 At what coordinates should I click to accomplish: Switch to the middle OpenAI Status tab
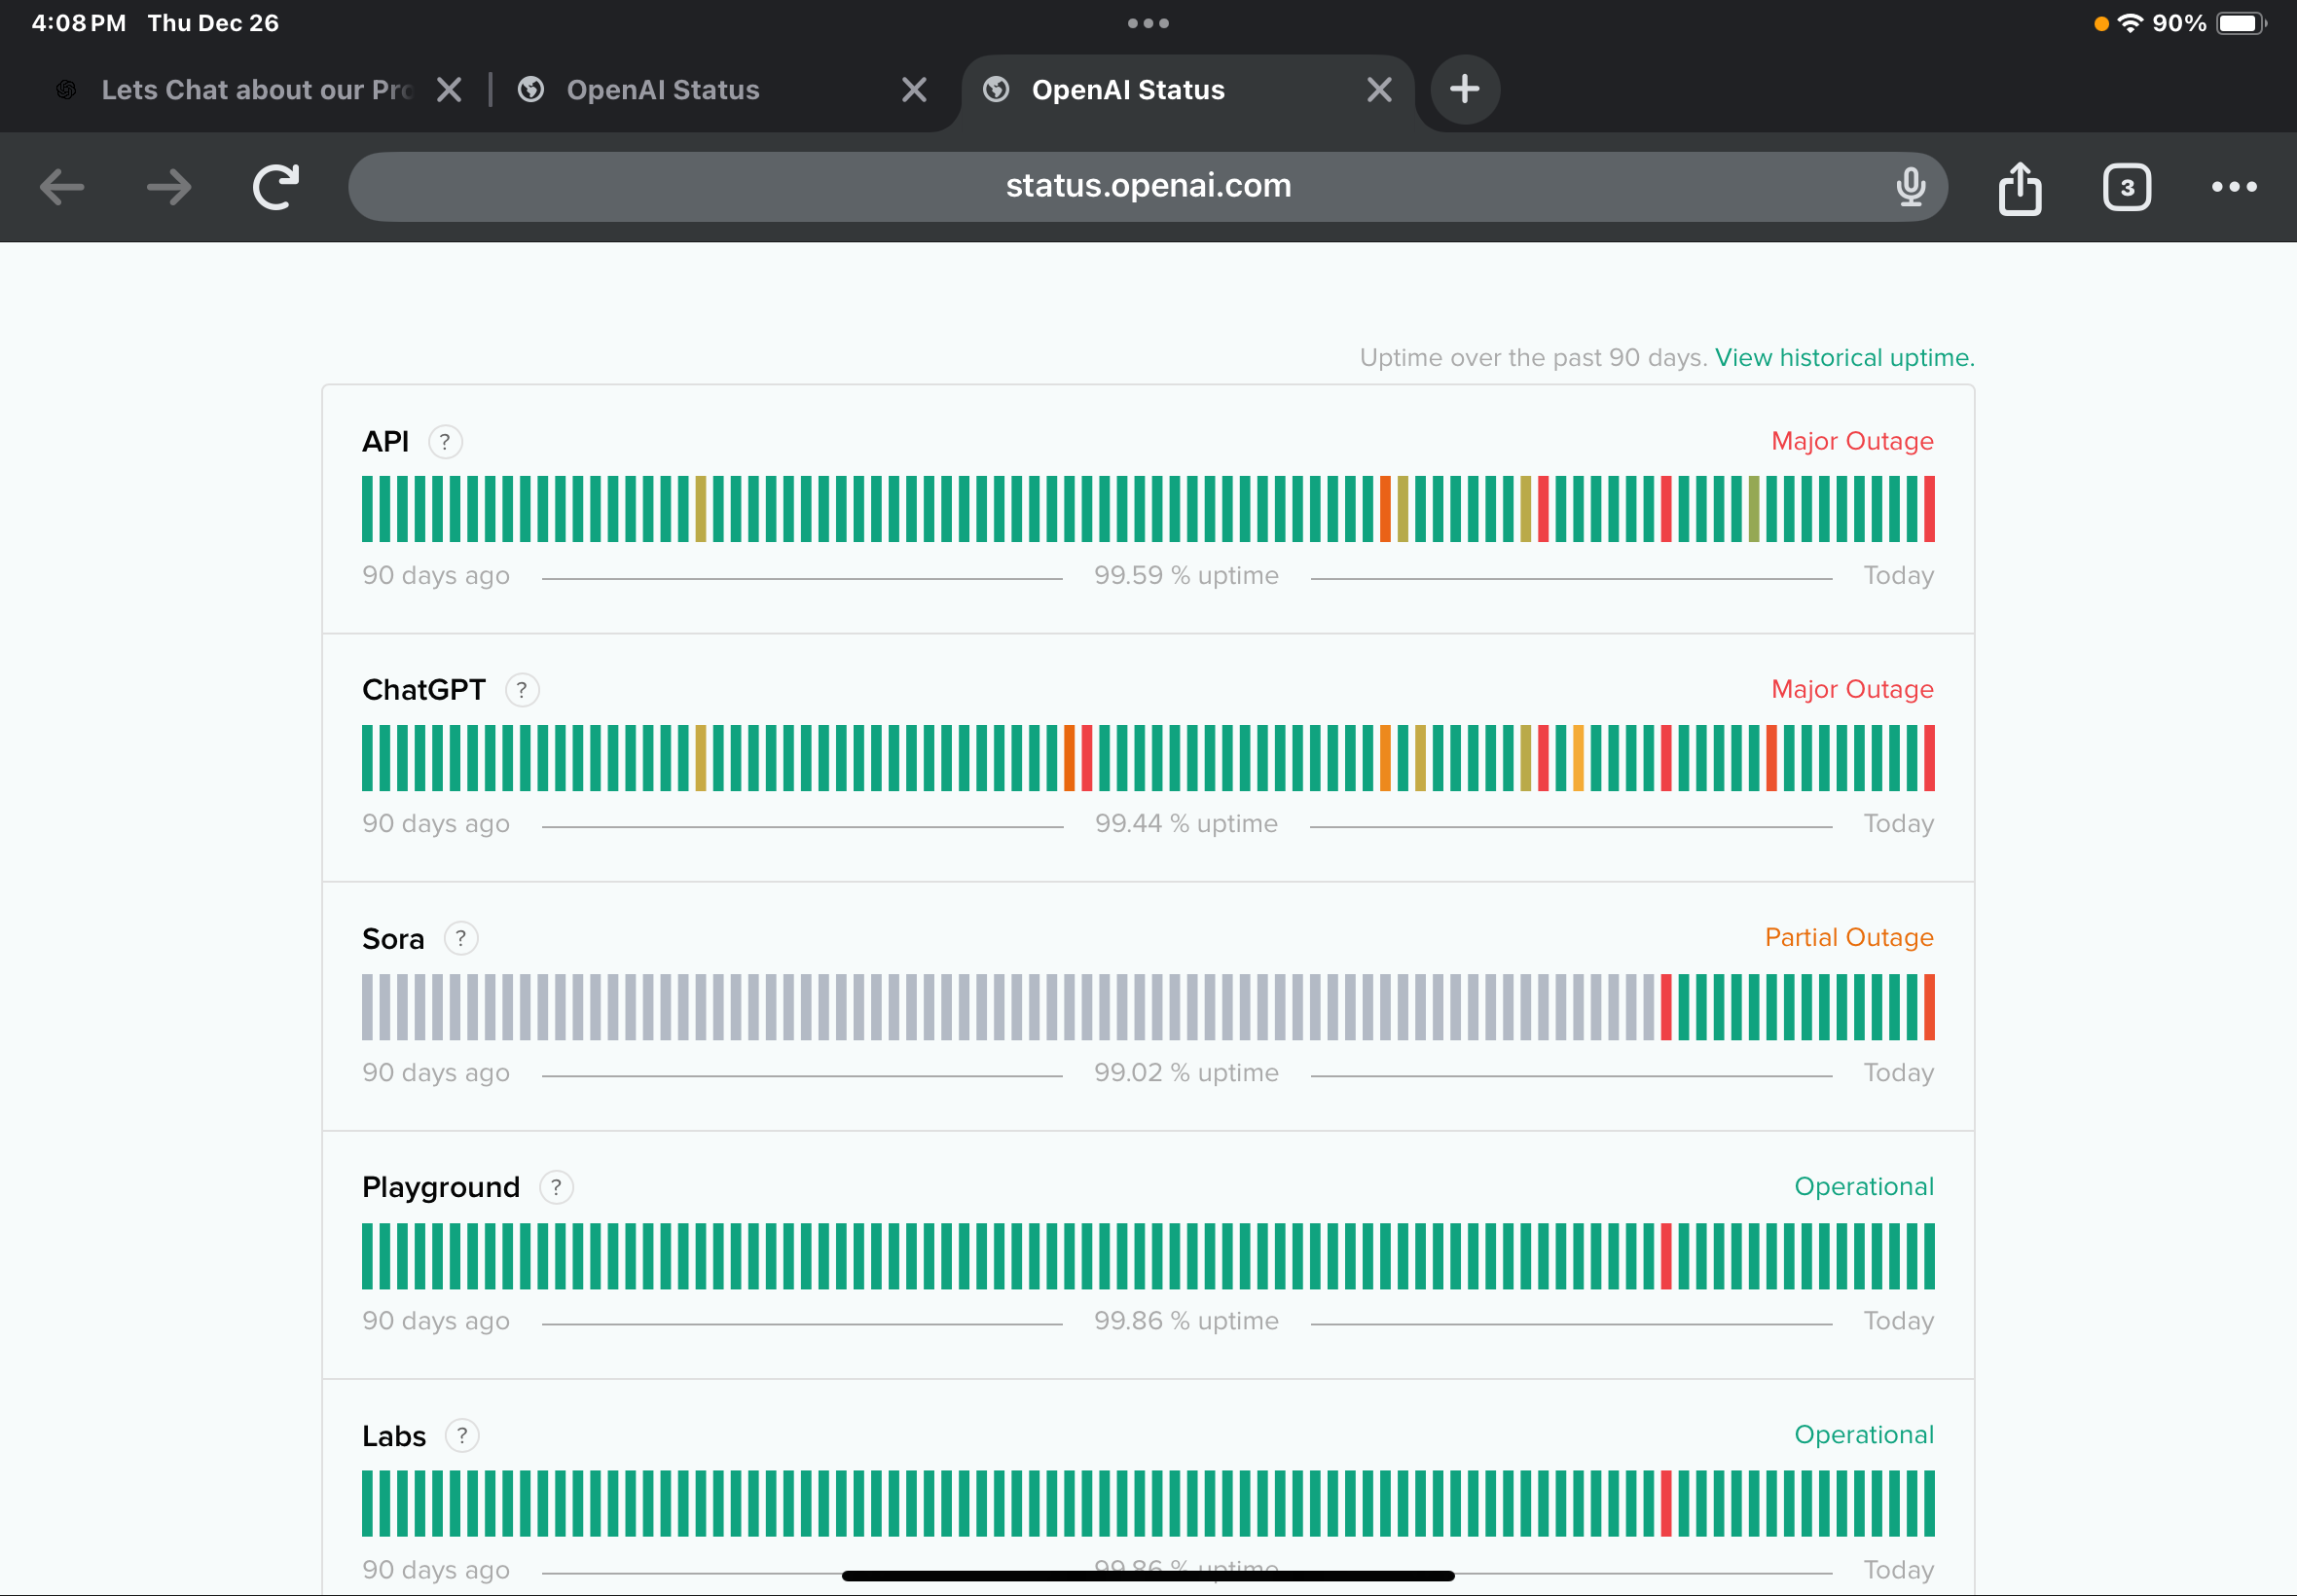click(662, 90)
